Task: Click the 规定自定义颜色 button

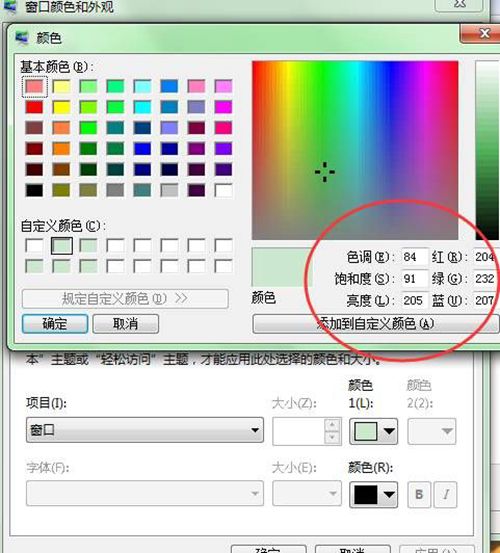Action: [x=125, y=299]
